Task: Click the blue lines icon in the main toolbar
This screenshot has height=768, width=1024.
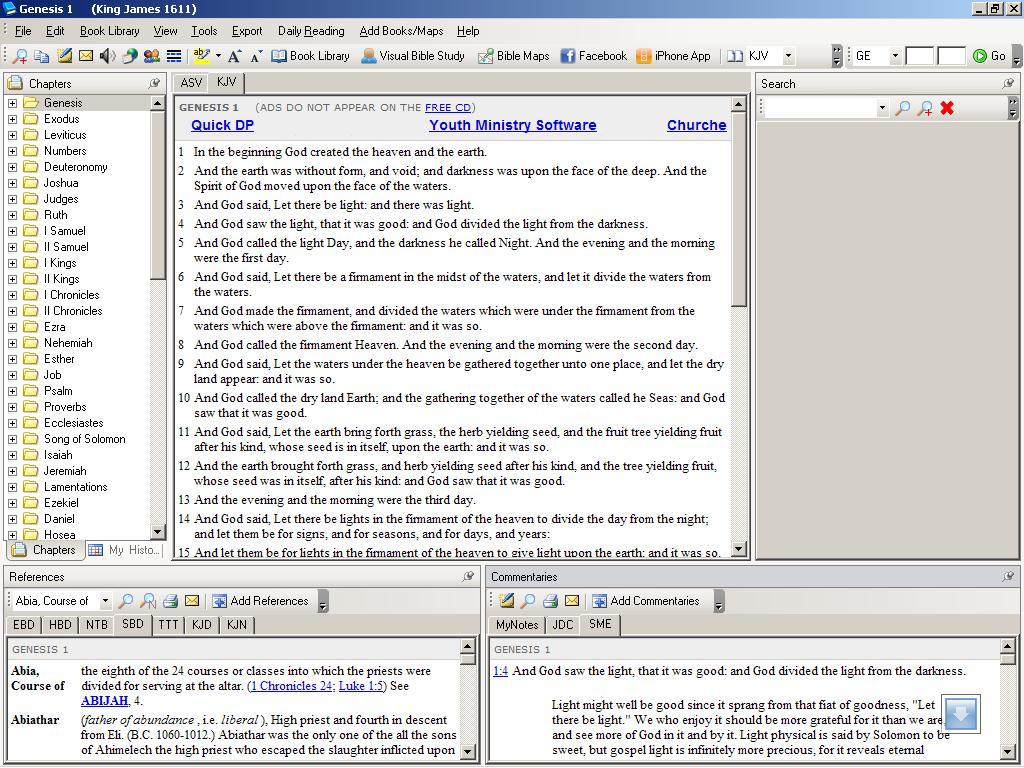Action: 174,56
